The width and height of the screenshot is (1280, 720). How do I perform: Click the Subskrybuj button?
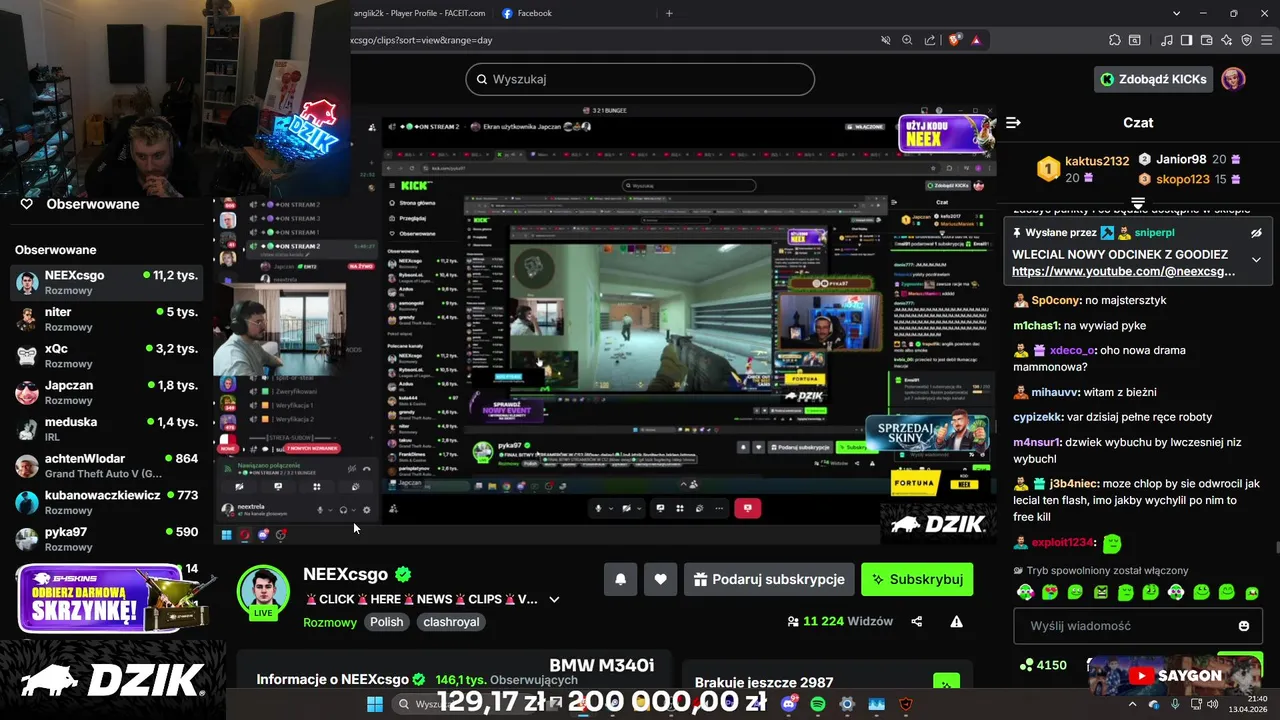click(x=917, y=579)
